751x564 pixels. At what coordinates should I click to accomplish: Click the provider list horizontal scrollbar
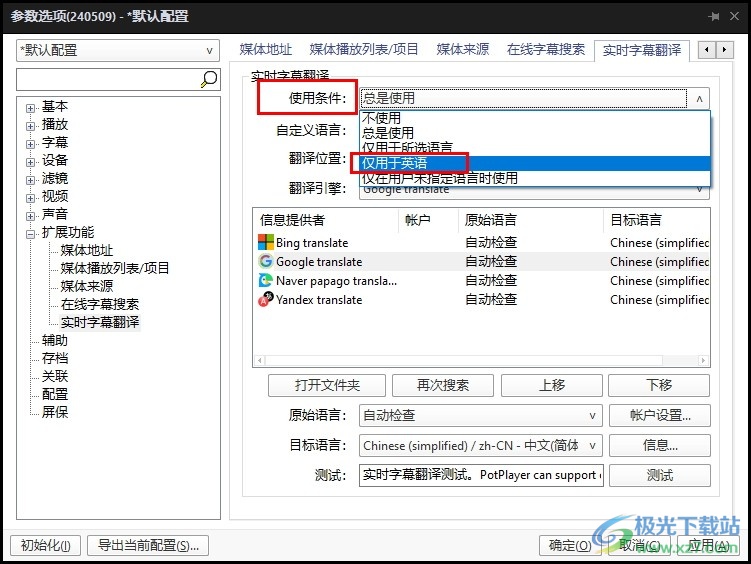pyautogui.click(x=481, y=360)
